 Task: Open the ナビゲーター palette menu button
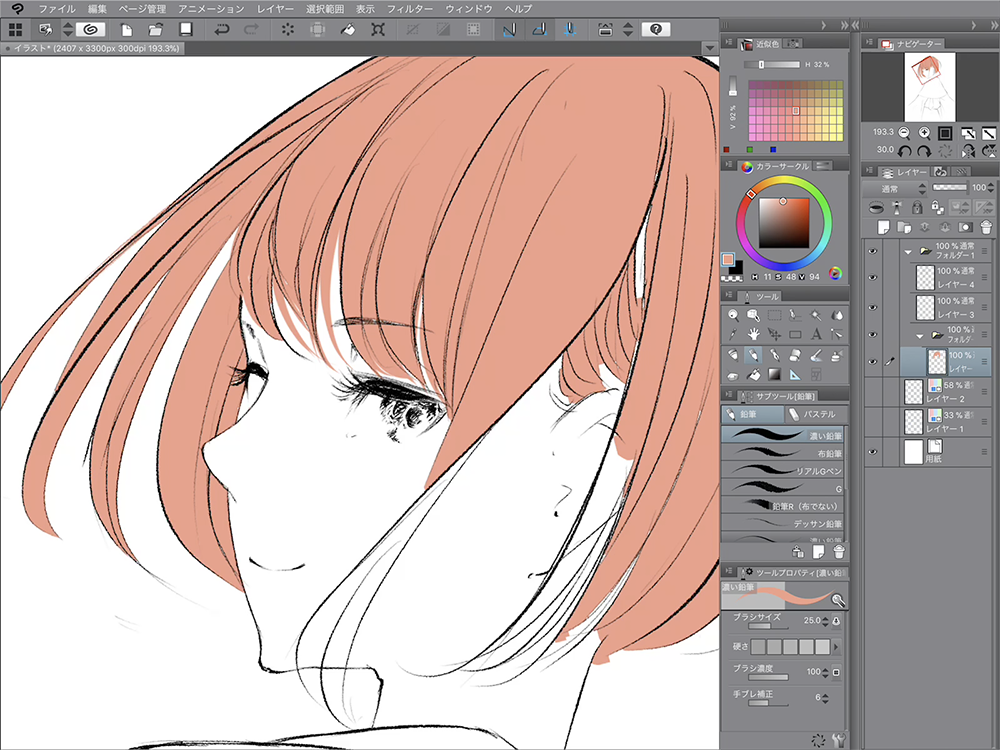click(x=869, y=43)
